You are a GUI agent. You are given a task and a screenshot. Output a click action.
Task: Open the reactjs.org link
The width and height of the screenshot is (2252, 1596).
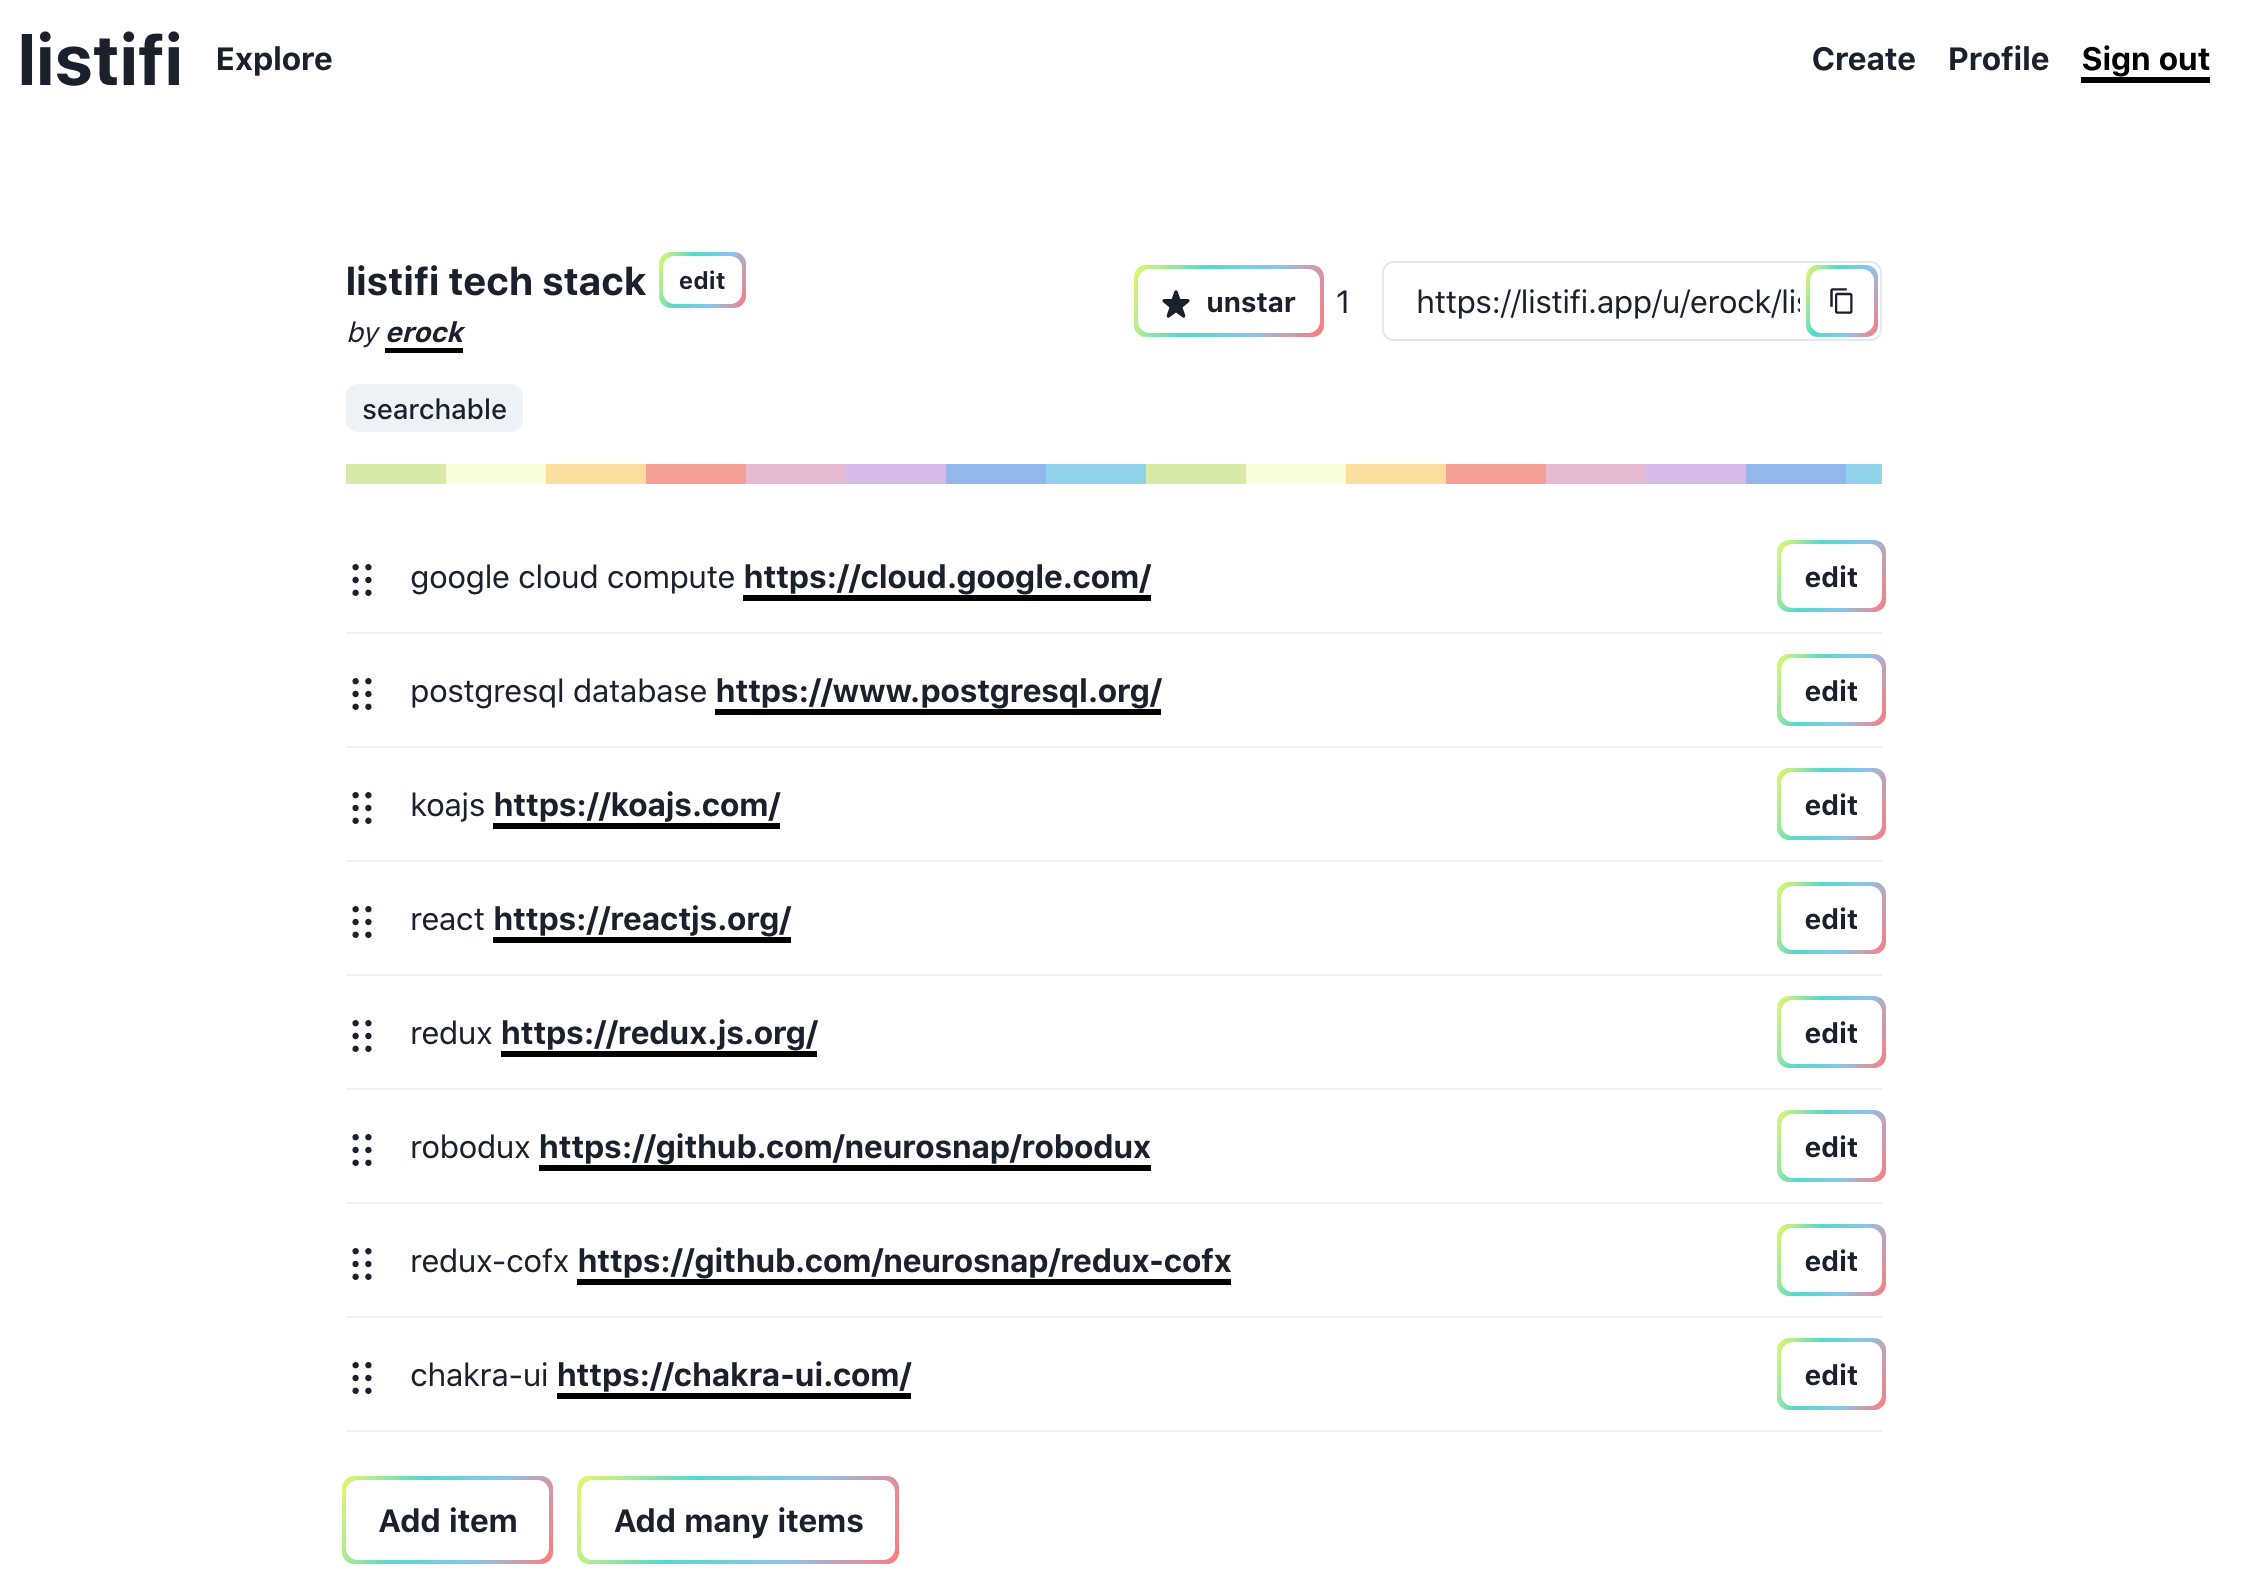coord(642,920)
